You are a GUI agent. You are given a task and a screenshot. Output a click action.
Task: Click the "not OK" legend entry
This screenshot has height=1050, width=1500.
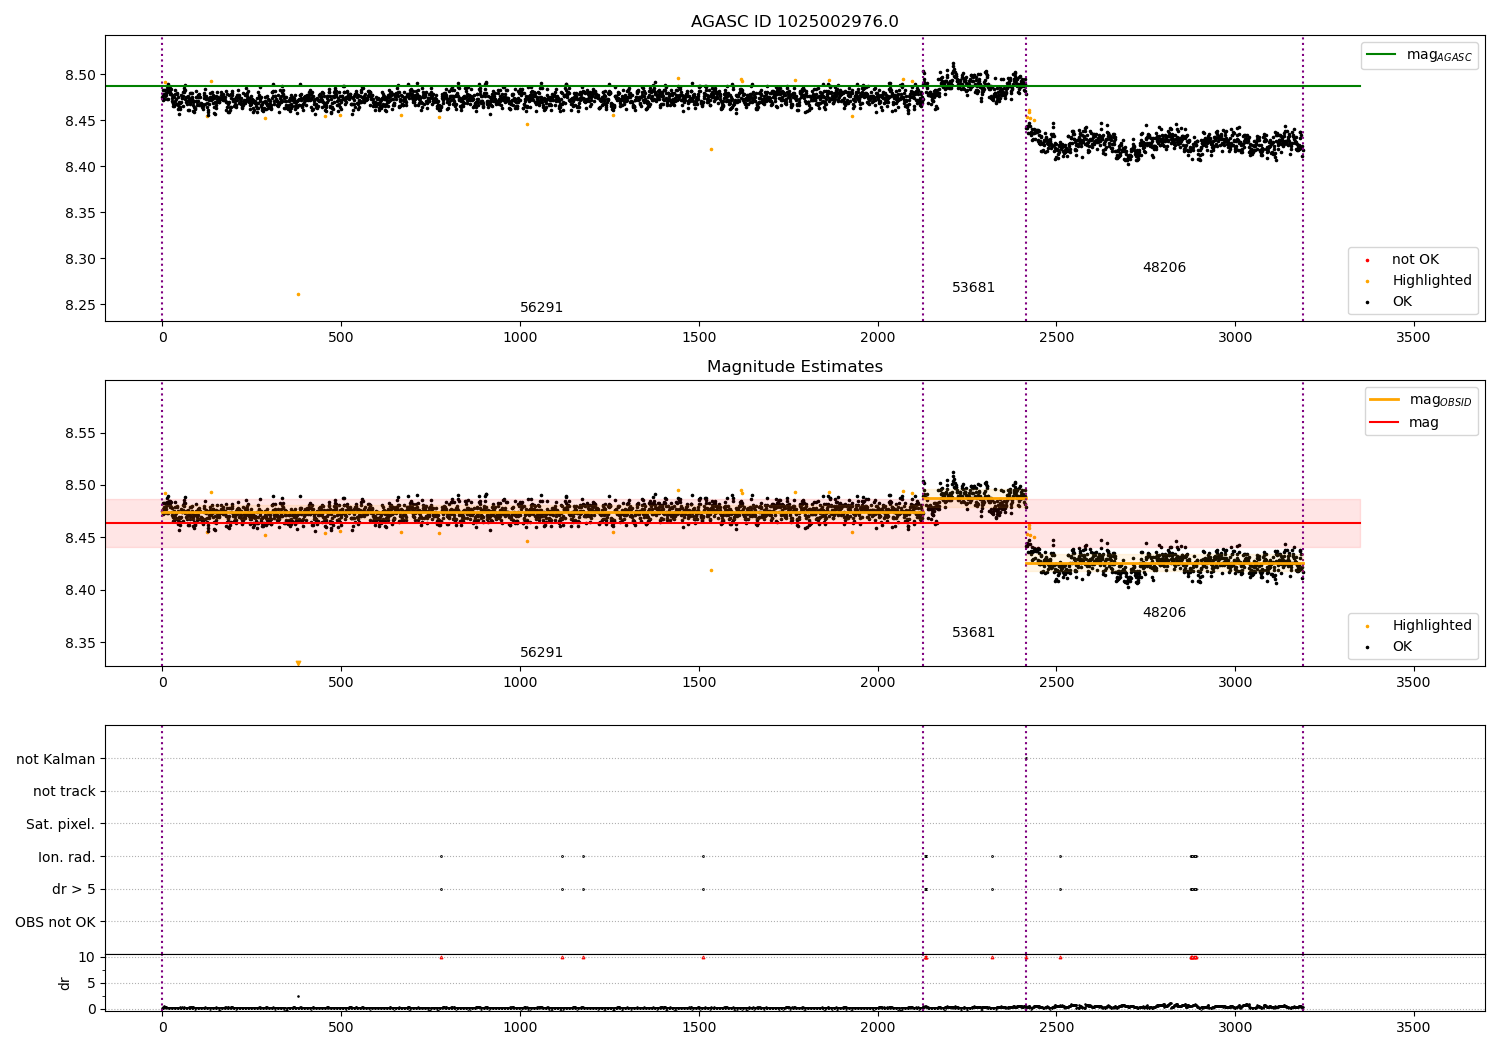tap(1415, 260)
